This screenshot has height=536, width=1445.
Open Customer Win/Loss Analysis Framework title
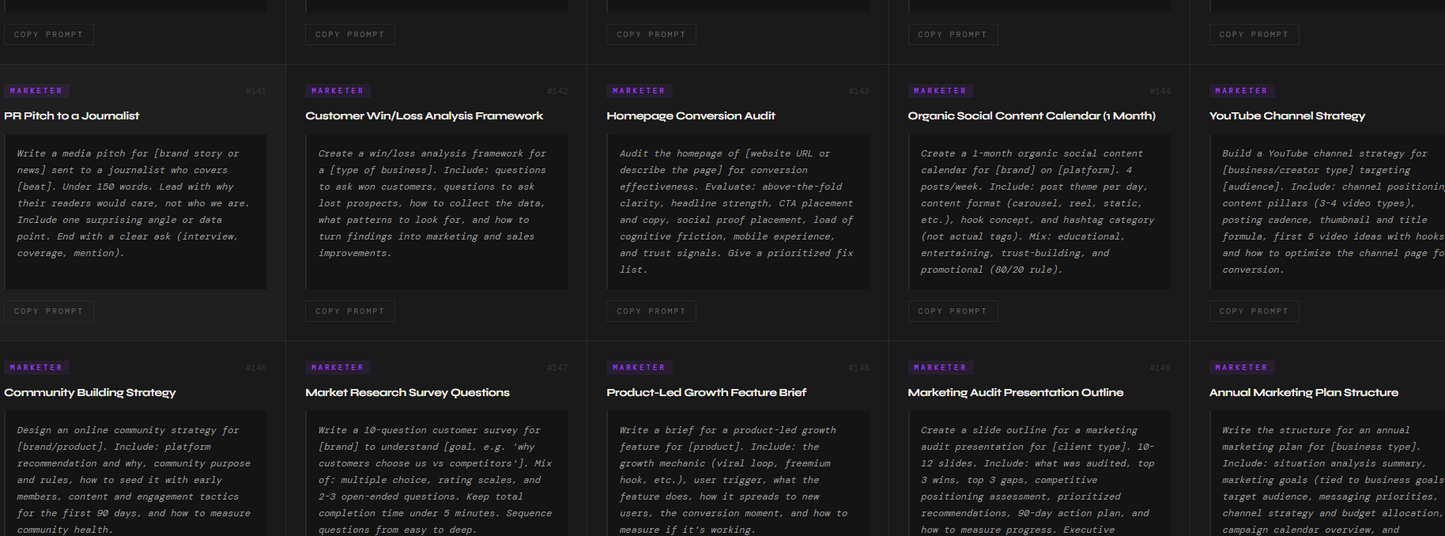coord(424,116)
